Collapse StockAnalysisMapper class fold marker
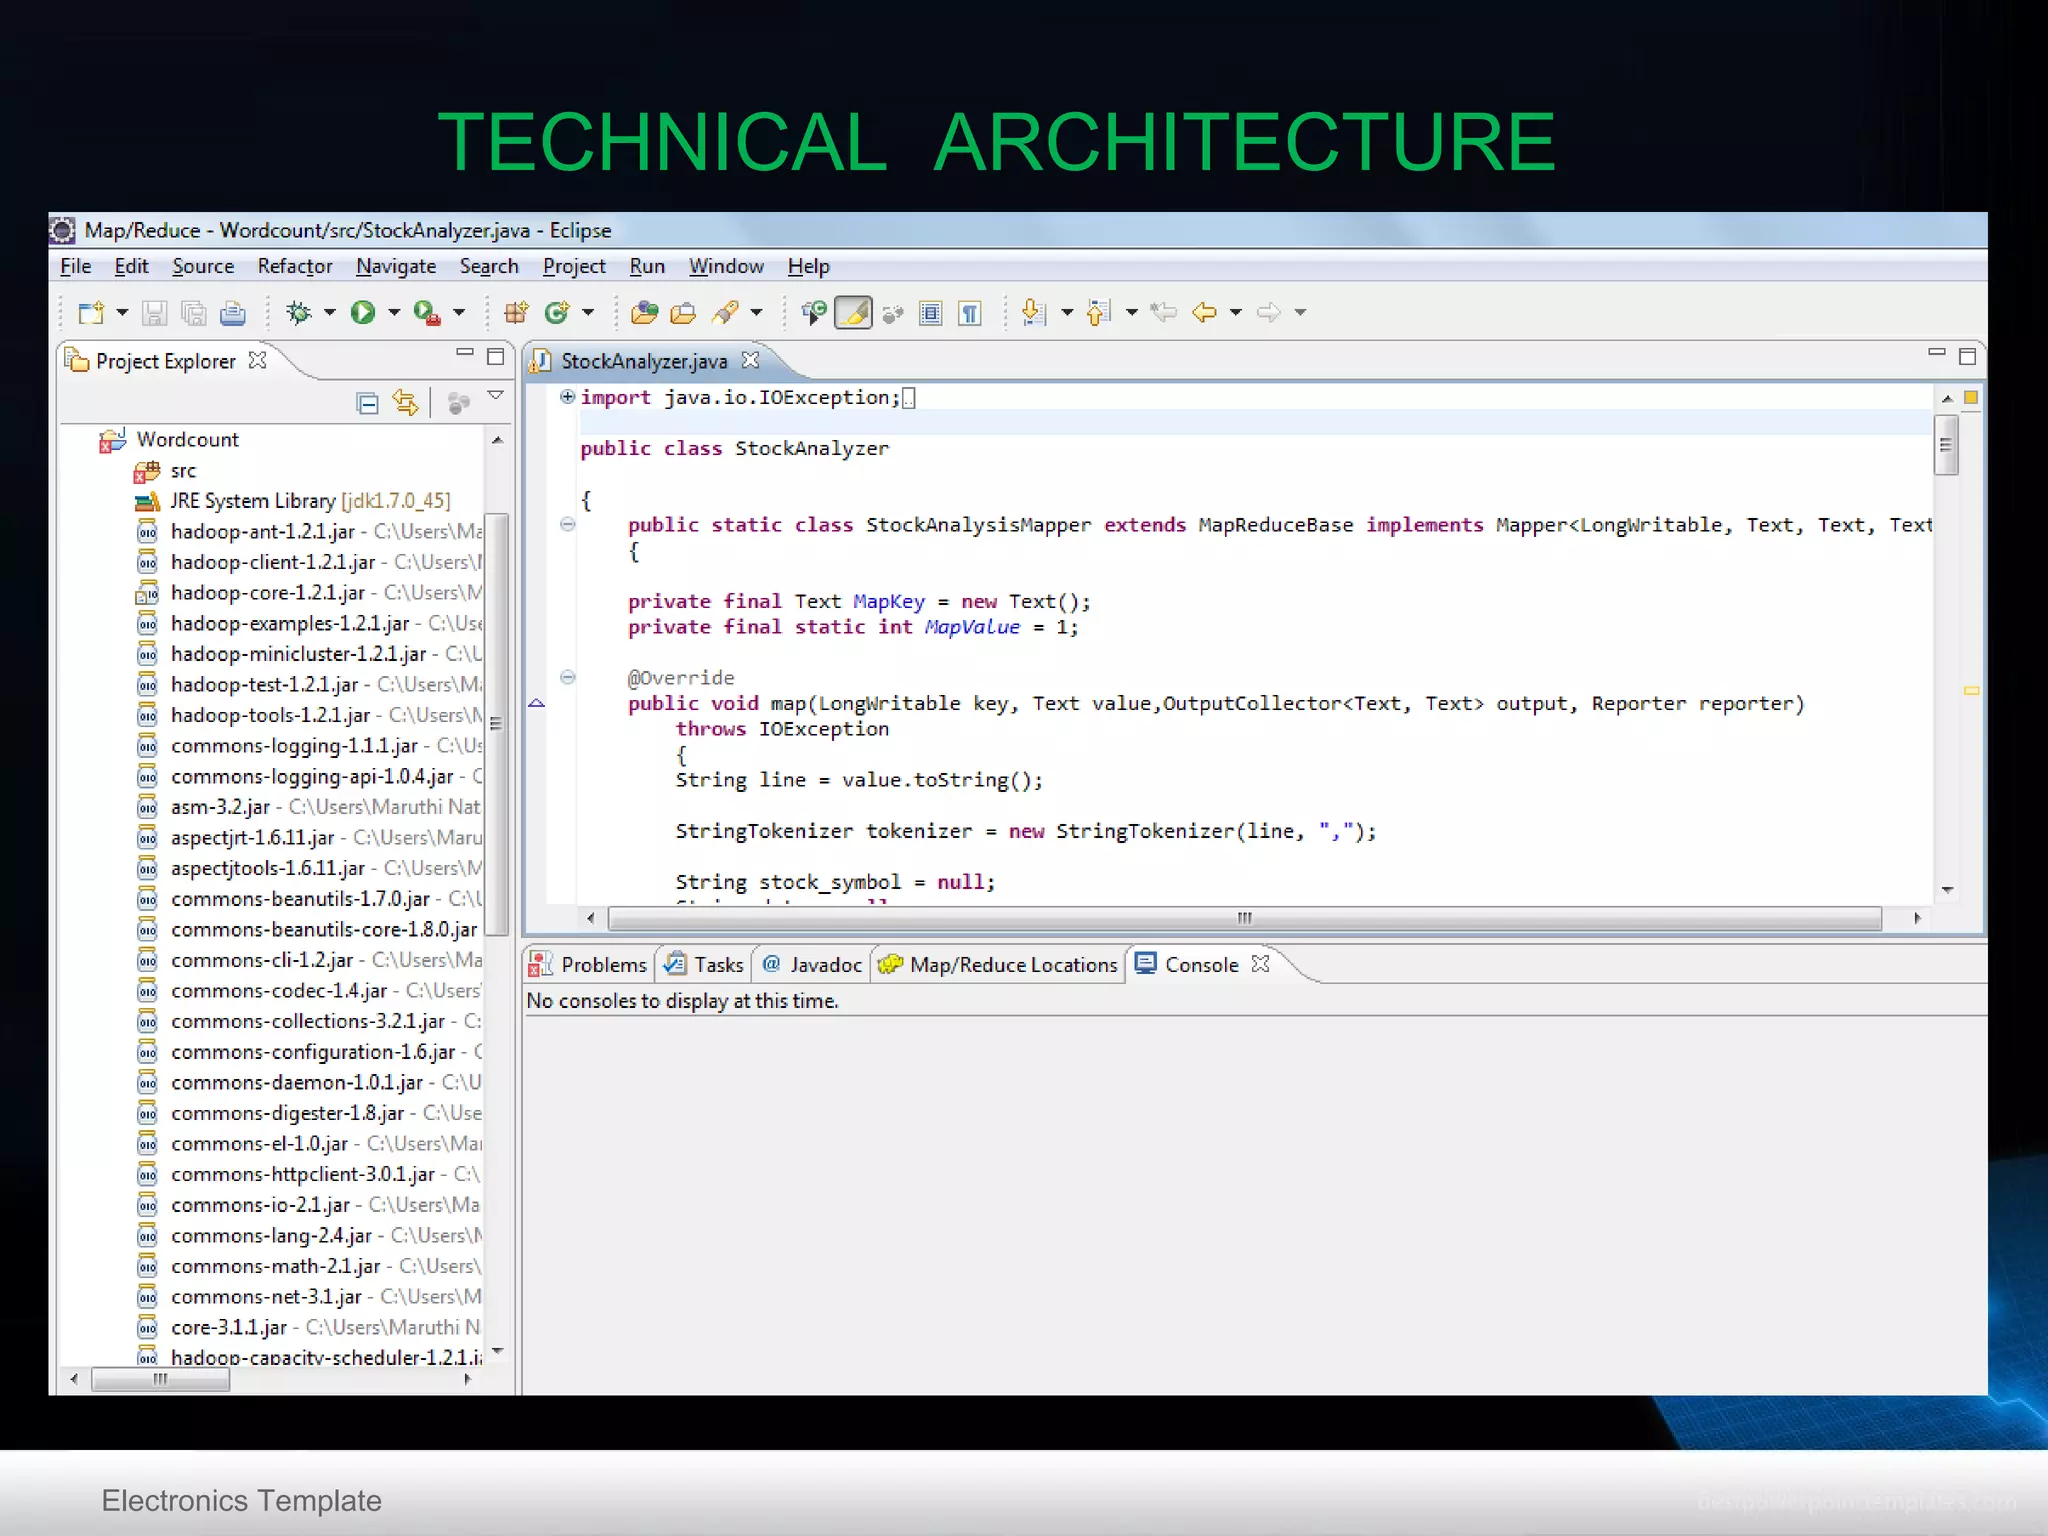Screen dimensions: 2048x1536 [x=567, y=524]
